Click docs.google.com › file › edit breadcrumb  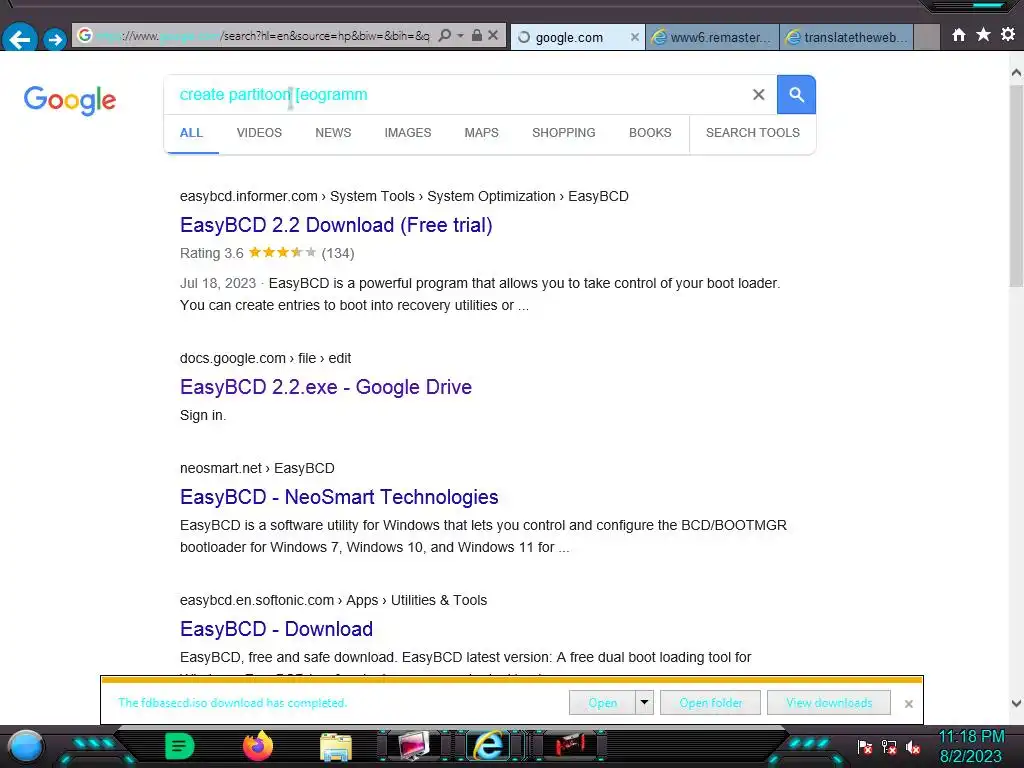pos(265,358)
